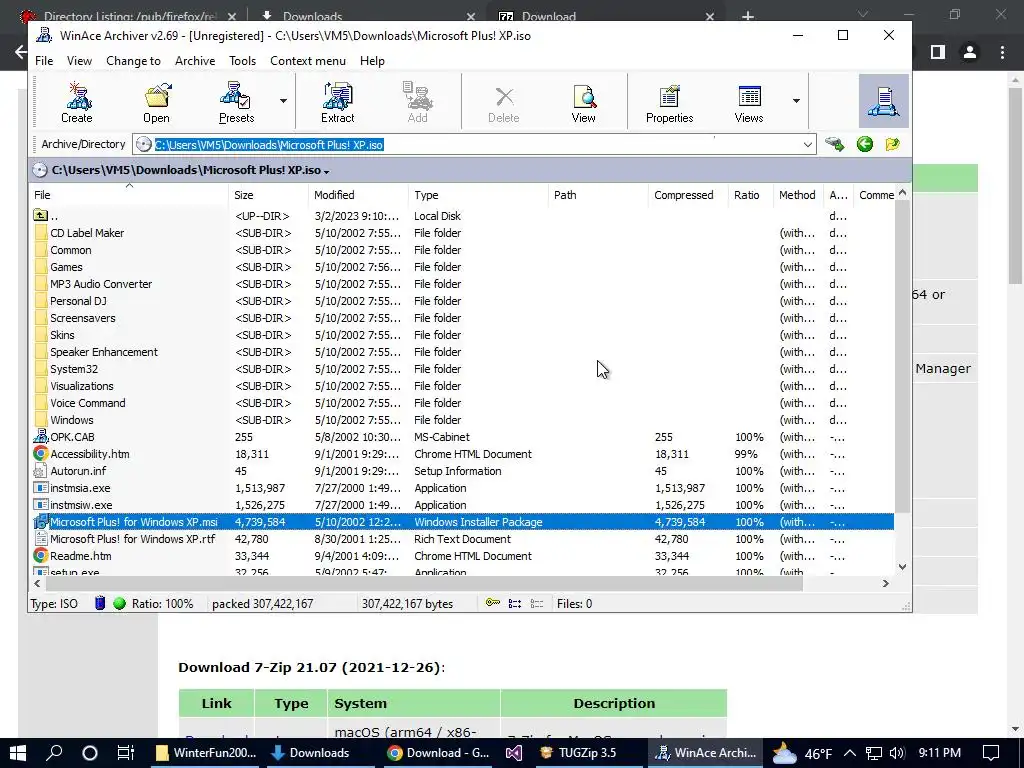
Task: Click the yellow folder-up icon beside the address bar
Action: tap(893, 144)
